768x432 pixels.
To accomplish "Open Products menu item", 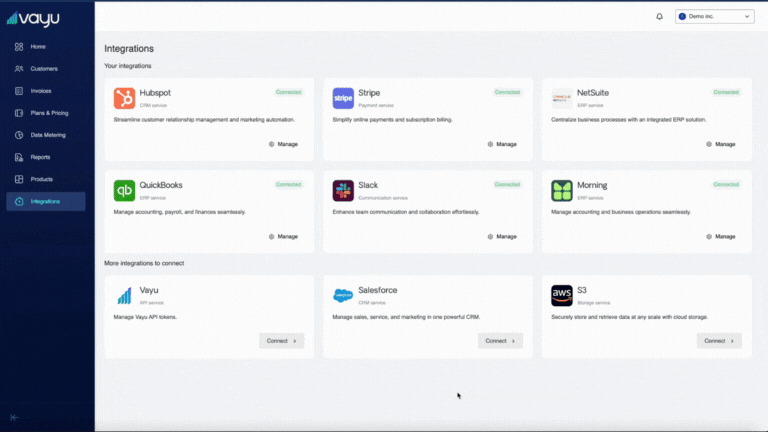I will 46,179.
